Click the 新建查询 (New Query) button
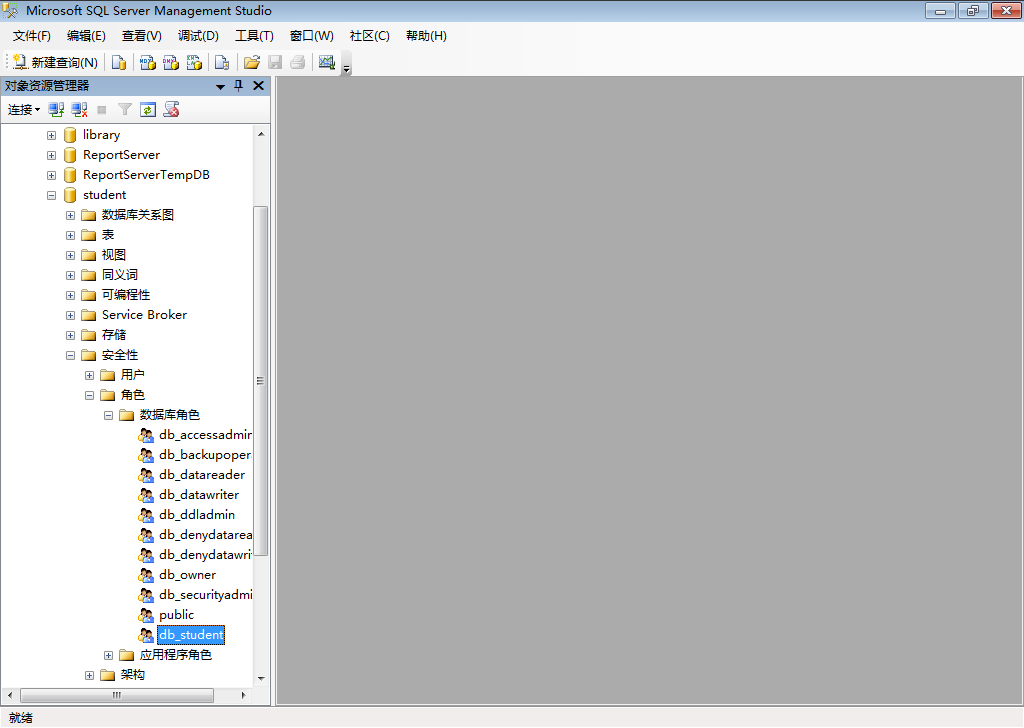The image size is (1024, 728). [56, 62]
